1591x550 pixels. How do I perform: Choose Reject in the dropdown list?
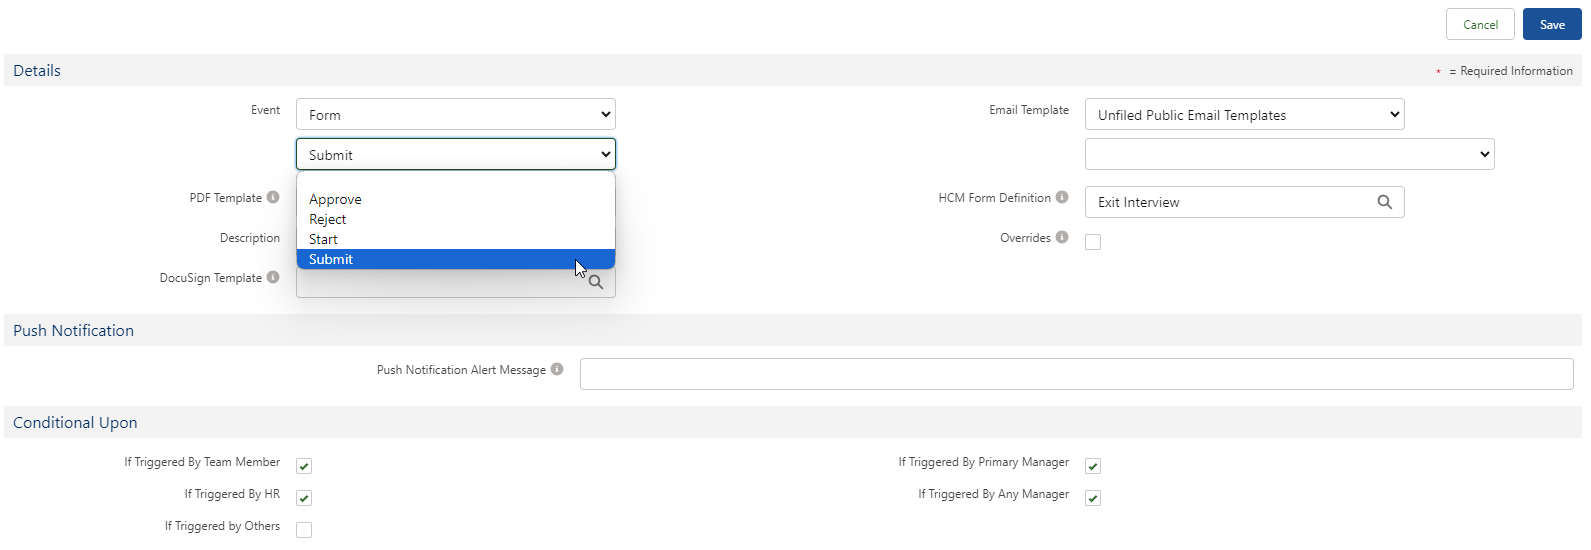point(328,220)
